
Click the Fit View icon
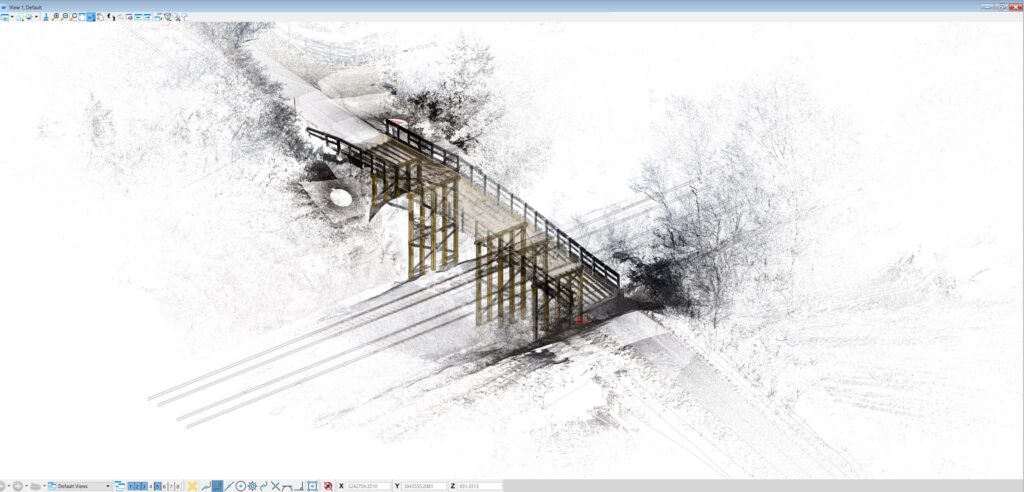(x=82, y=17)
